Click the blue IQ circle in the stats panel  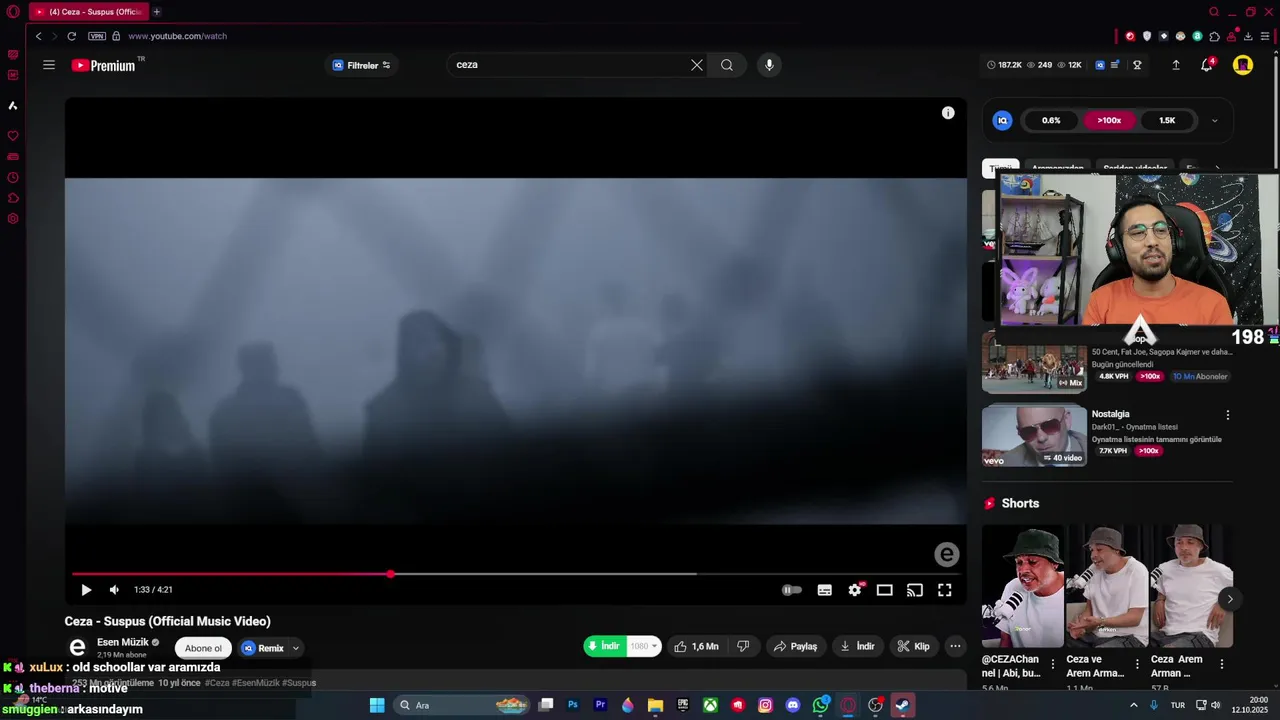coord(1002,120)
